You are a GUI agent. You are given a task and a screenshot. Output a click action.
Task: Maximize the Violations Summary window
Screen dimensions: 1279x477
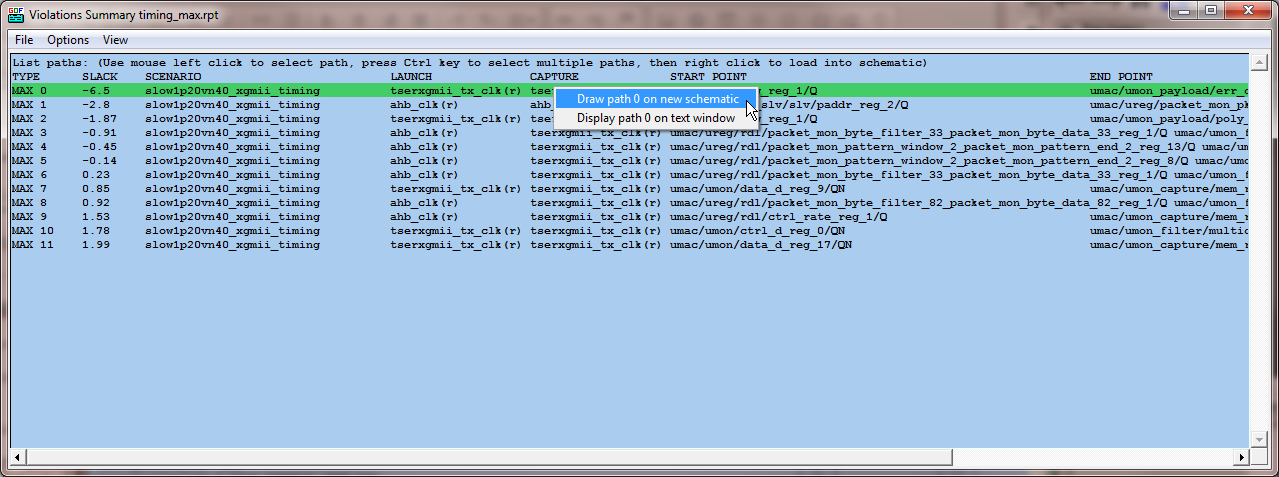tap(1211, 10)
